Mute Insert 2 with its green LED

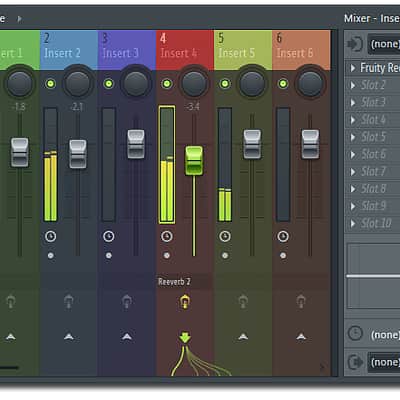50,83
